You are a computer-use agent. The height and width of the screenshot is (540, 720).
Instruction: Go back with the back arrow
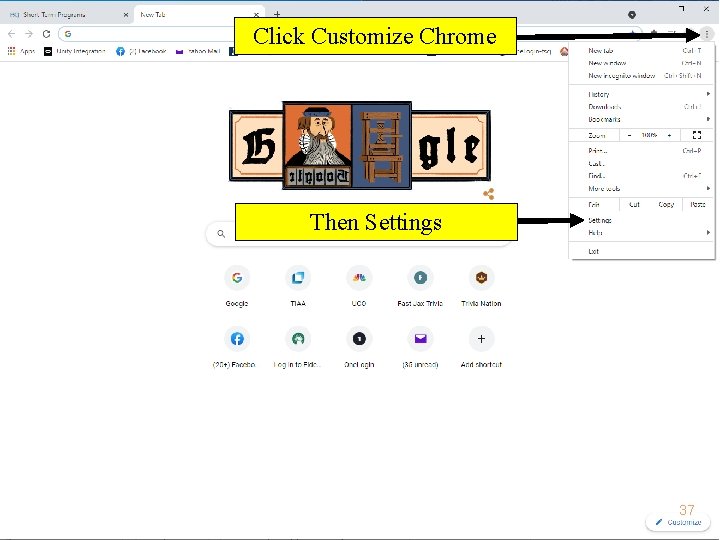[11, 34]
